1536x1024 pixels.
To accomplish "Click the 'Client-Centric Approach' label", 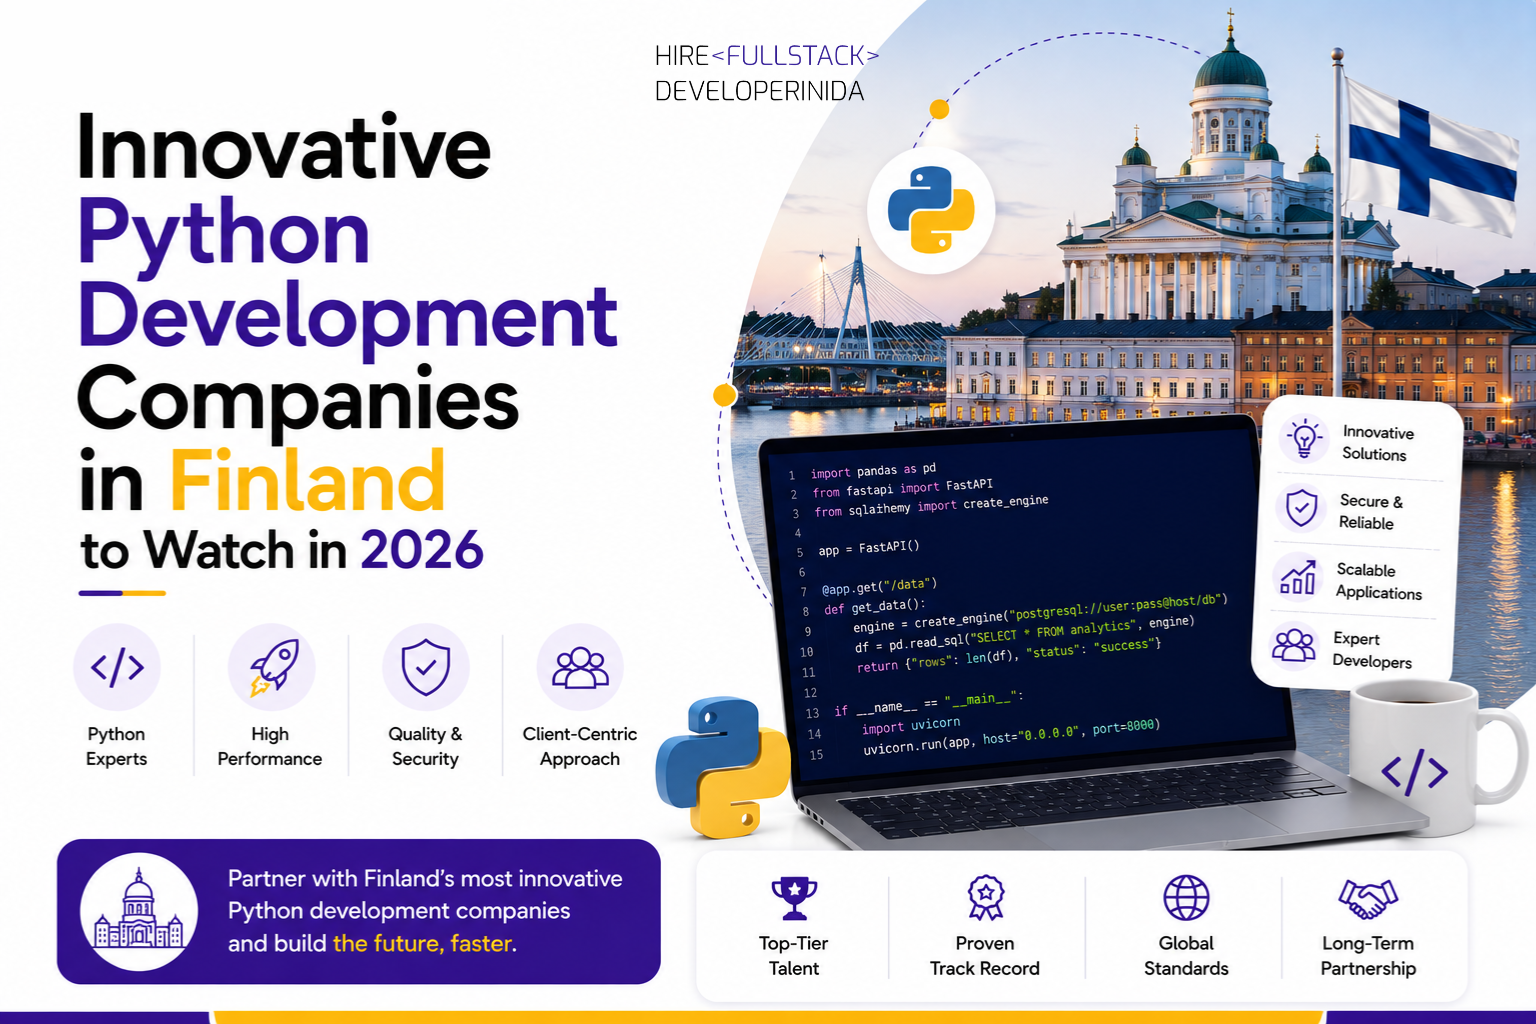I will (x=580, y=746).
